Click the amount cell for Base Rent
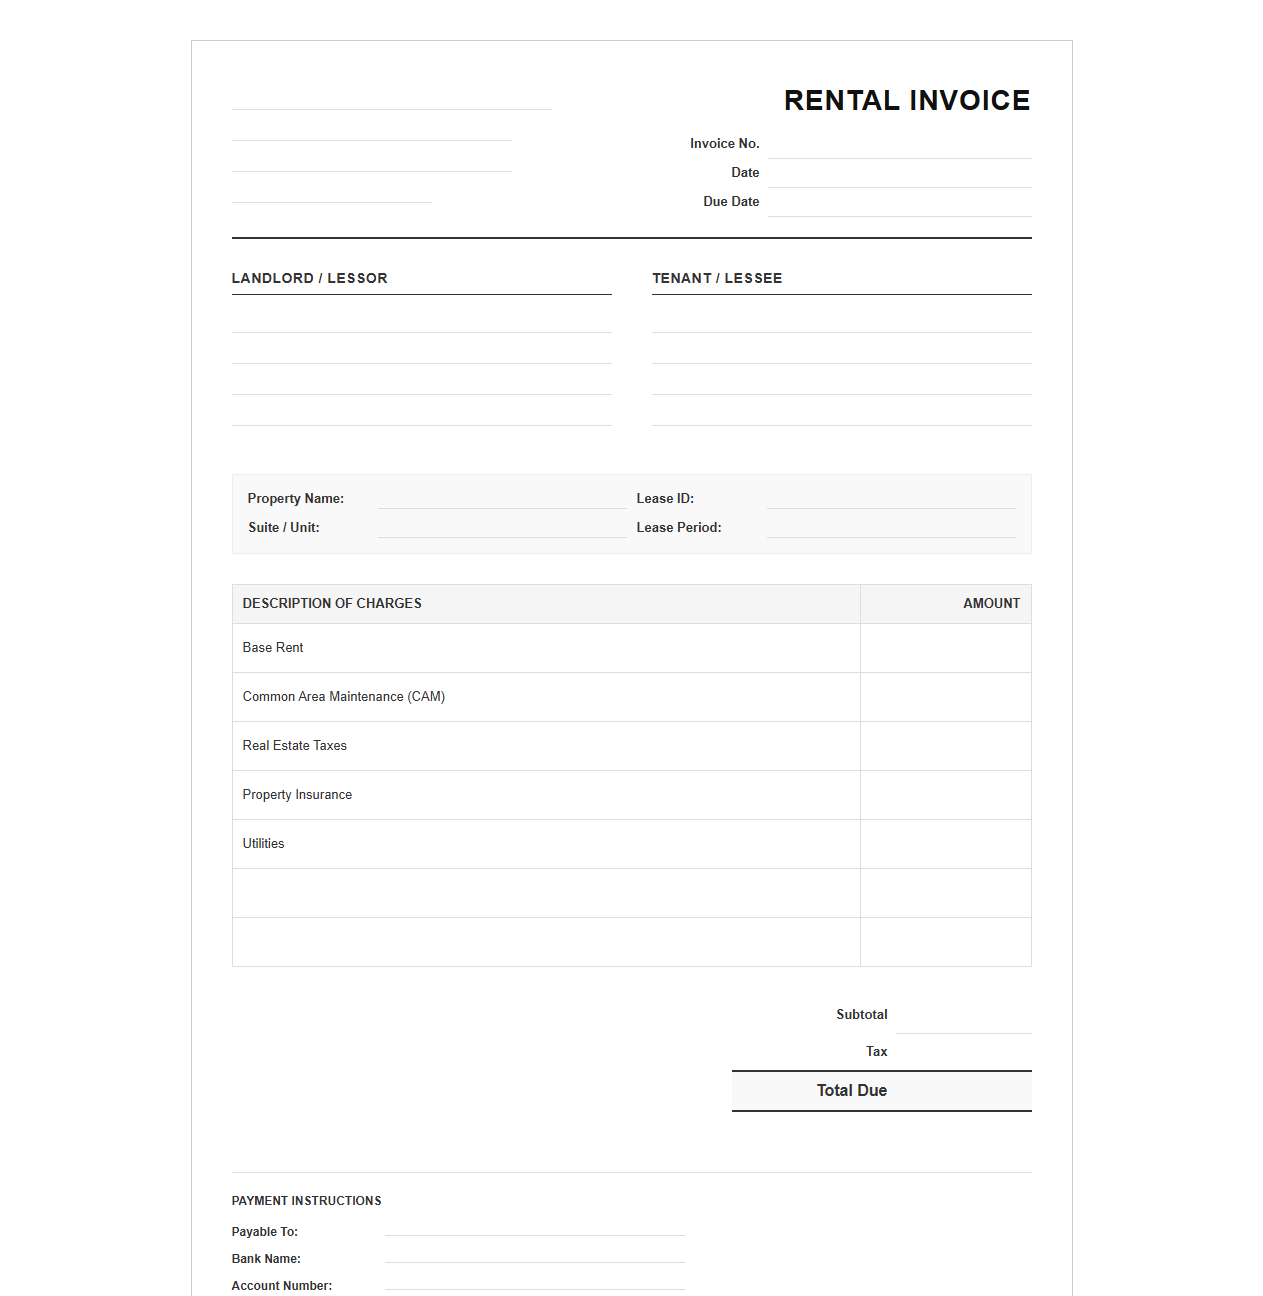Image resolution: width=1263 pixels, height=1296 pixels. (946, 648)
